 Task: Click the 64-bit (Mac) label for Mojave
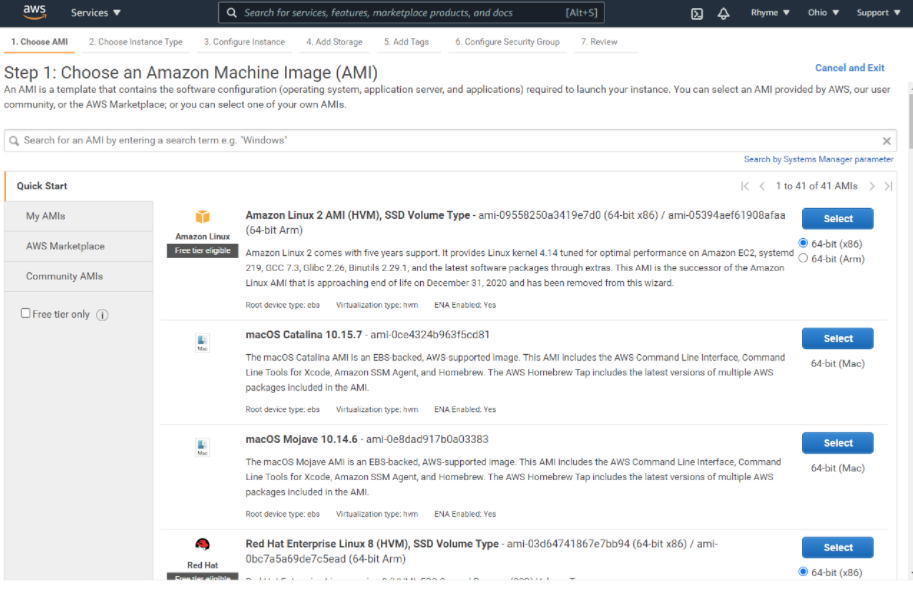coord(837,469)
